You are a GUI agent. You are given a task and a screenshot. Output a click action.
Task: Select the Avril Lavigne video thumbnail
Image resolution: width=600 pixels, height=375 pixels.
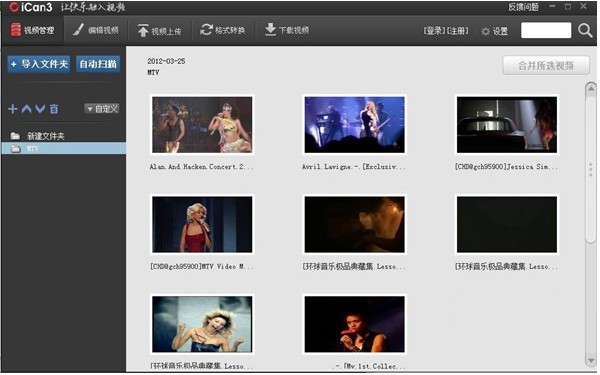354,125
